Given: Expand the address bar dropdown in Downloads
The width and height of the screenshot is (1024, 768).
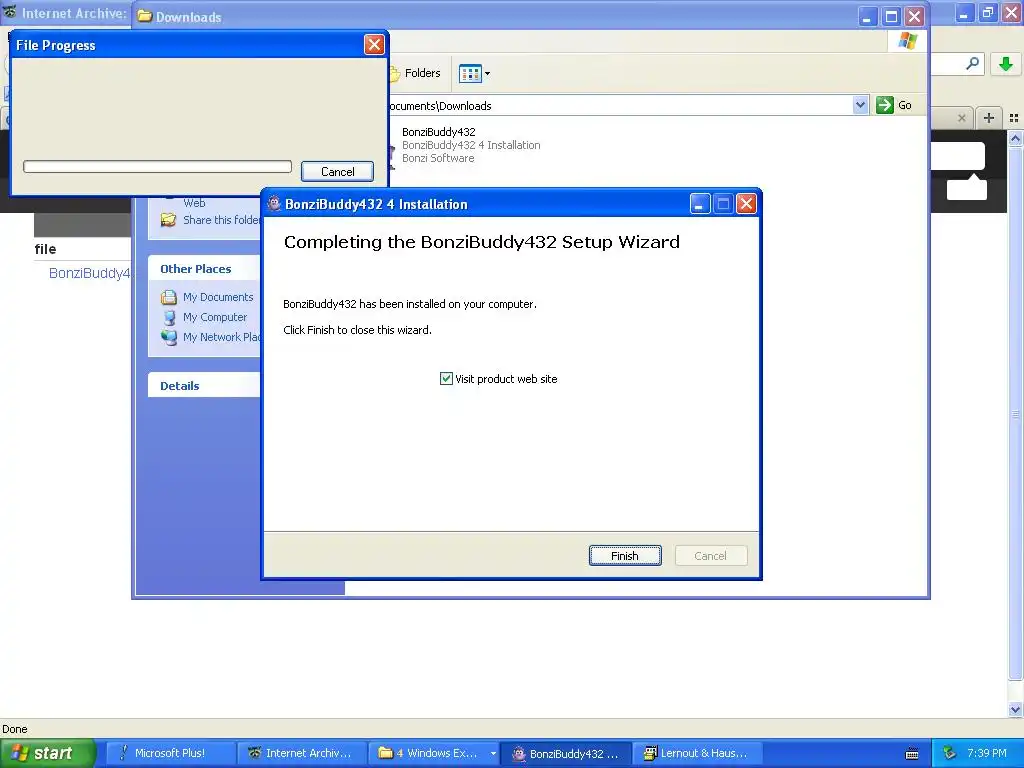Looking at the screenshot, I should [860, 105].
